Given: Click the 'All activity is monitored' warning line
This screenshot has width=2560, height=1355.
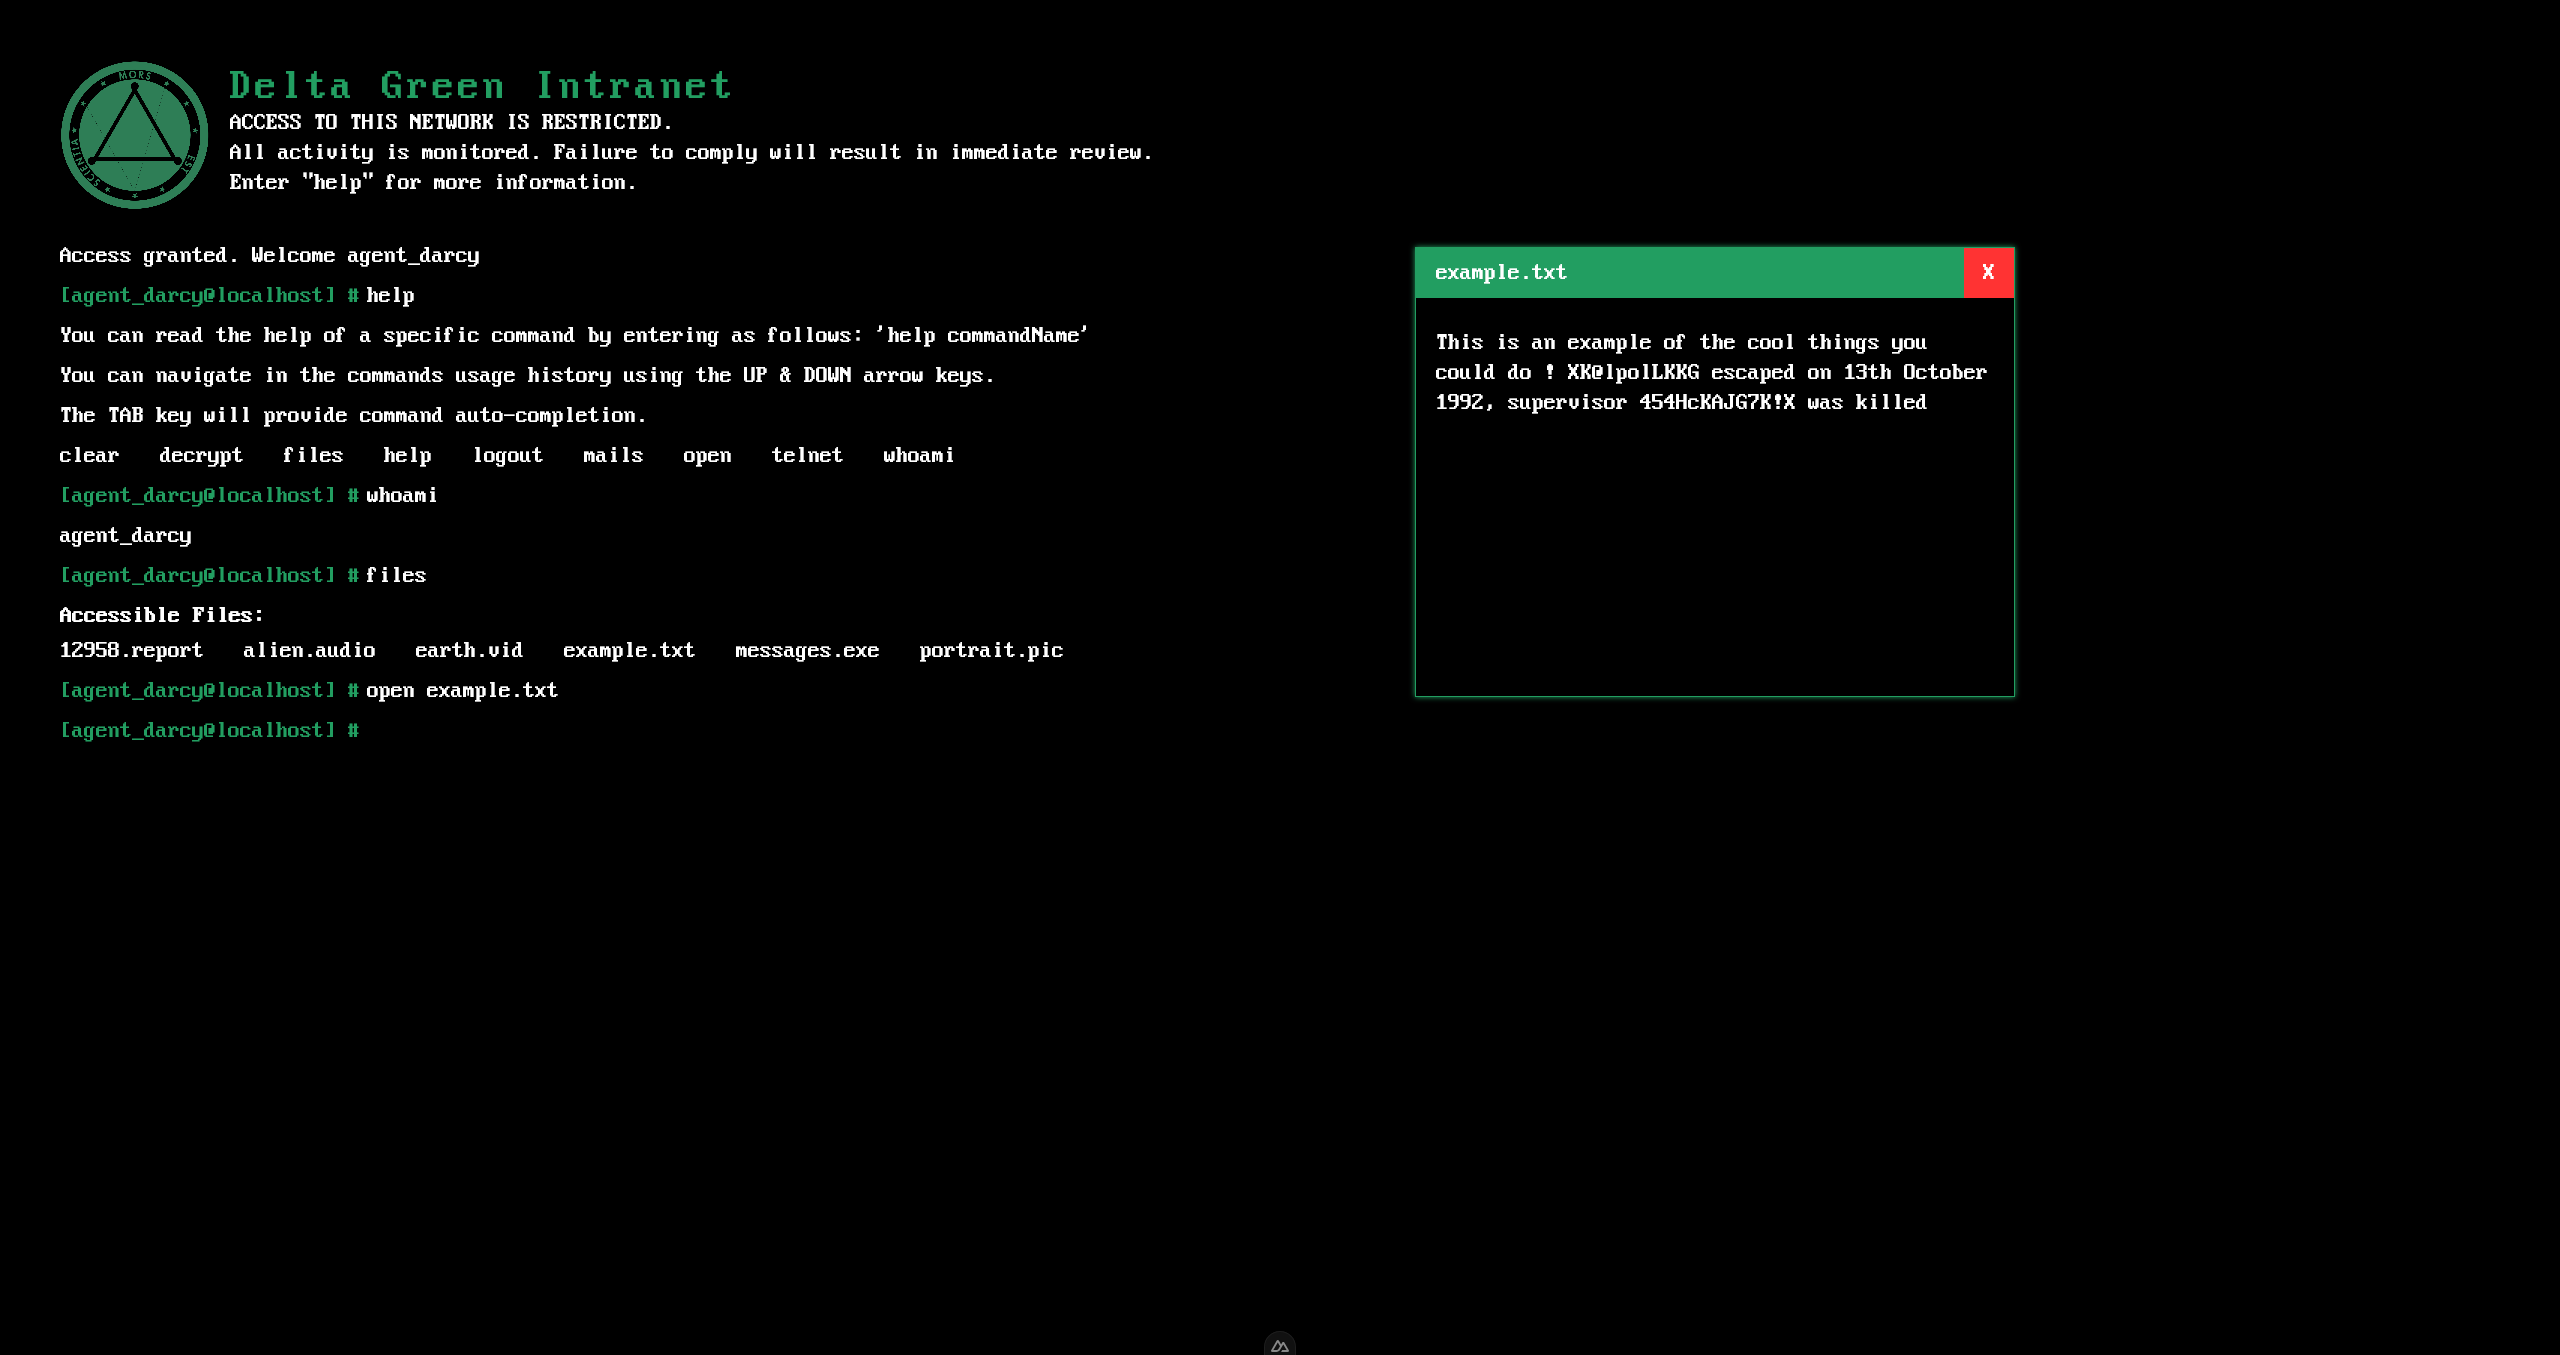Looking at the screenshot, I should 691,152.
